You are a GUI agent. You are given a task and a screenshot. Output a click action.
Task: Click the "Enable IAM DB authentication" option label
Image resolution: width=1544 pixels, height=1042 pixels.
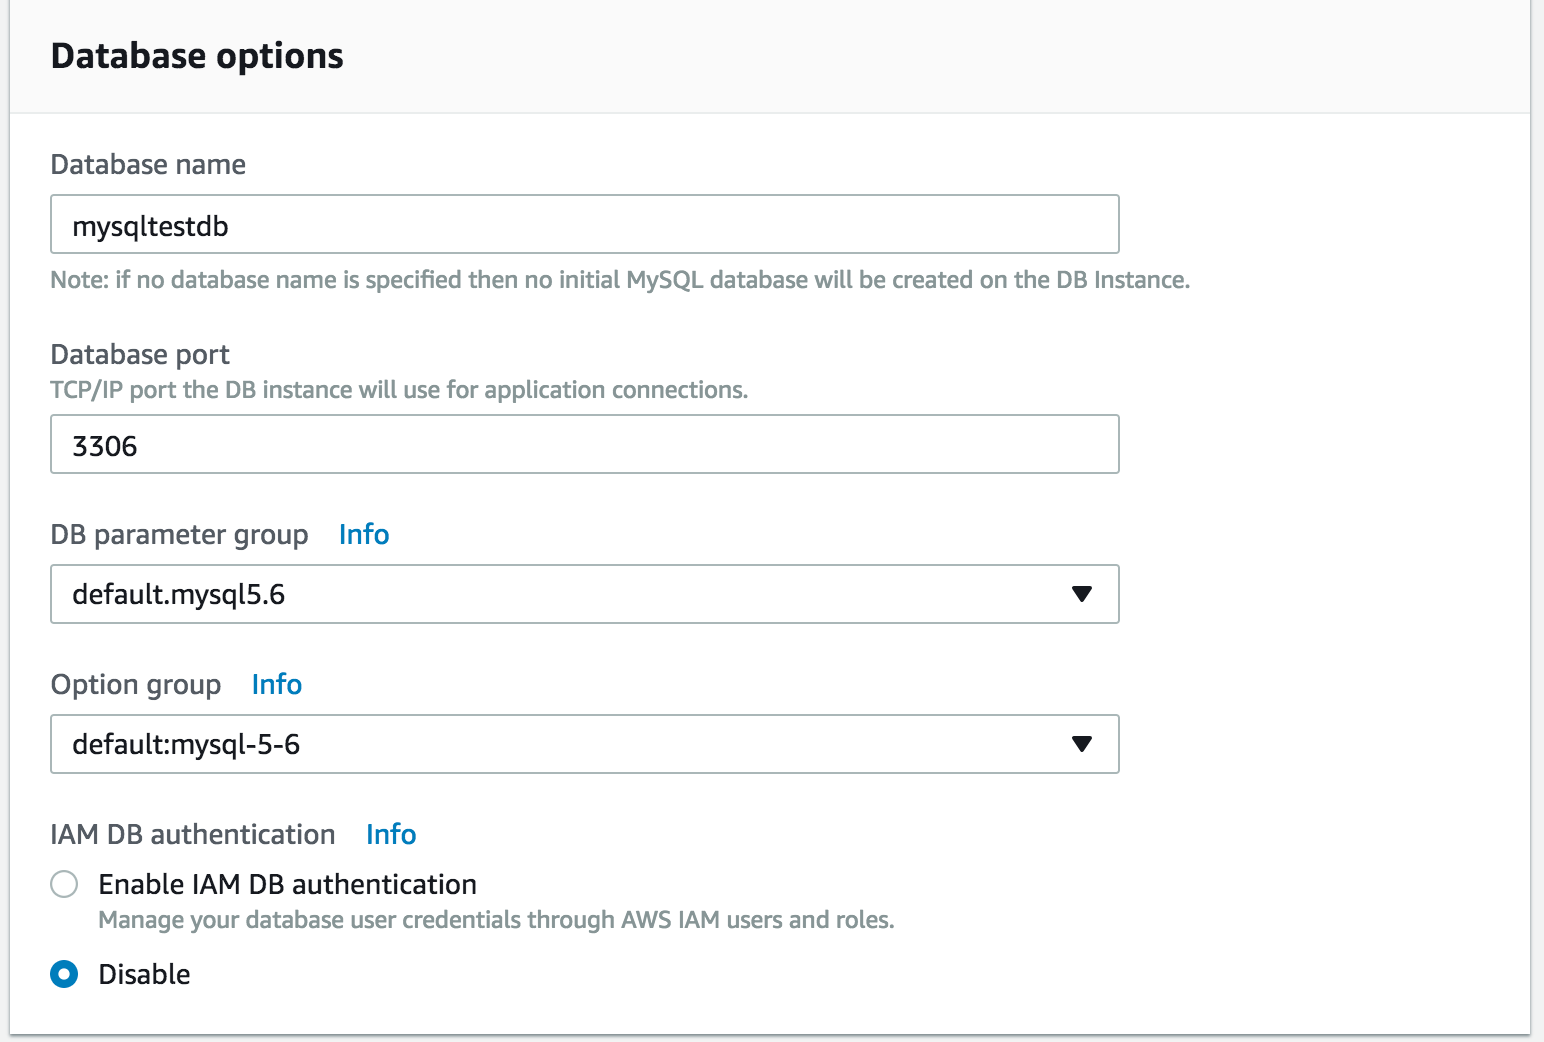click(287, 885)
